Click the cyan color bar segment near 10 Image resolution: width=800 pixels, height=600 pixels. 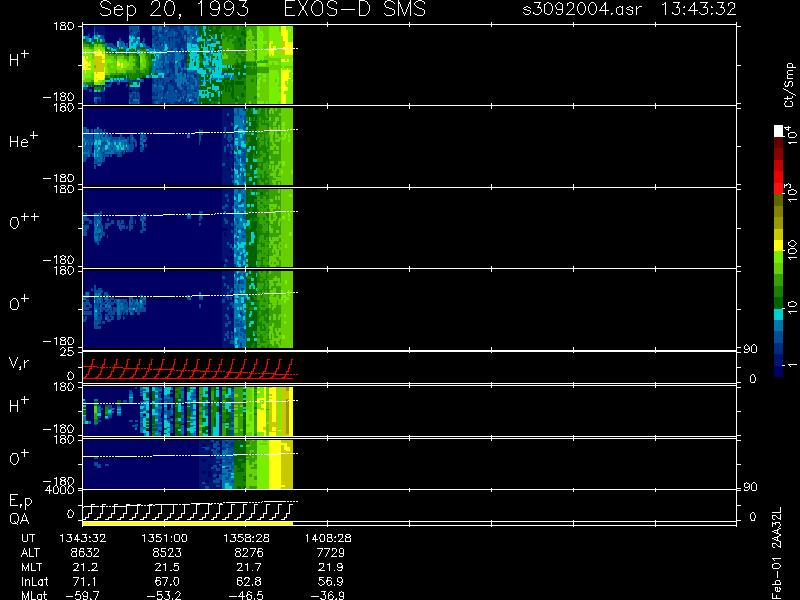[779, 314]
